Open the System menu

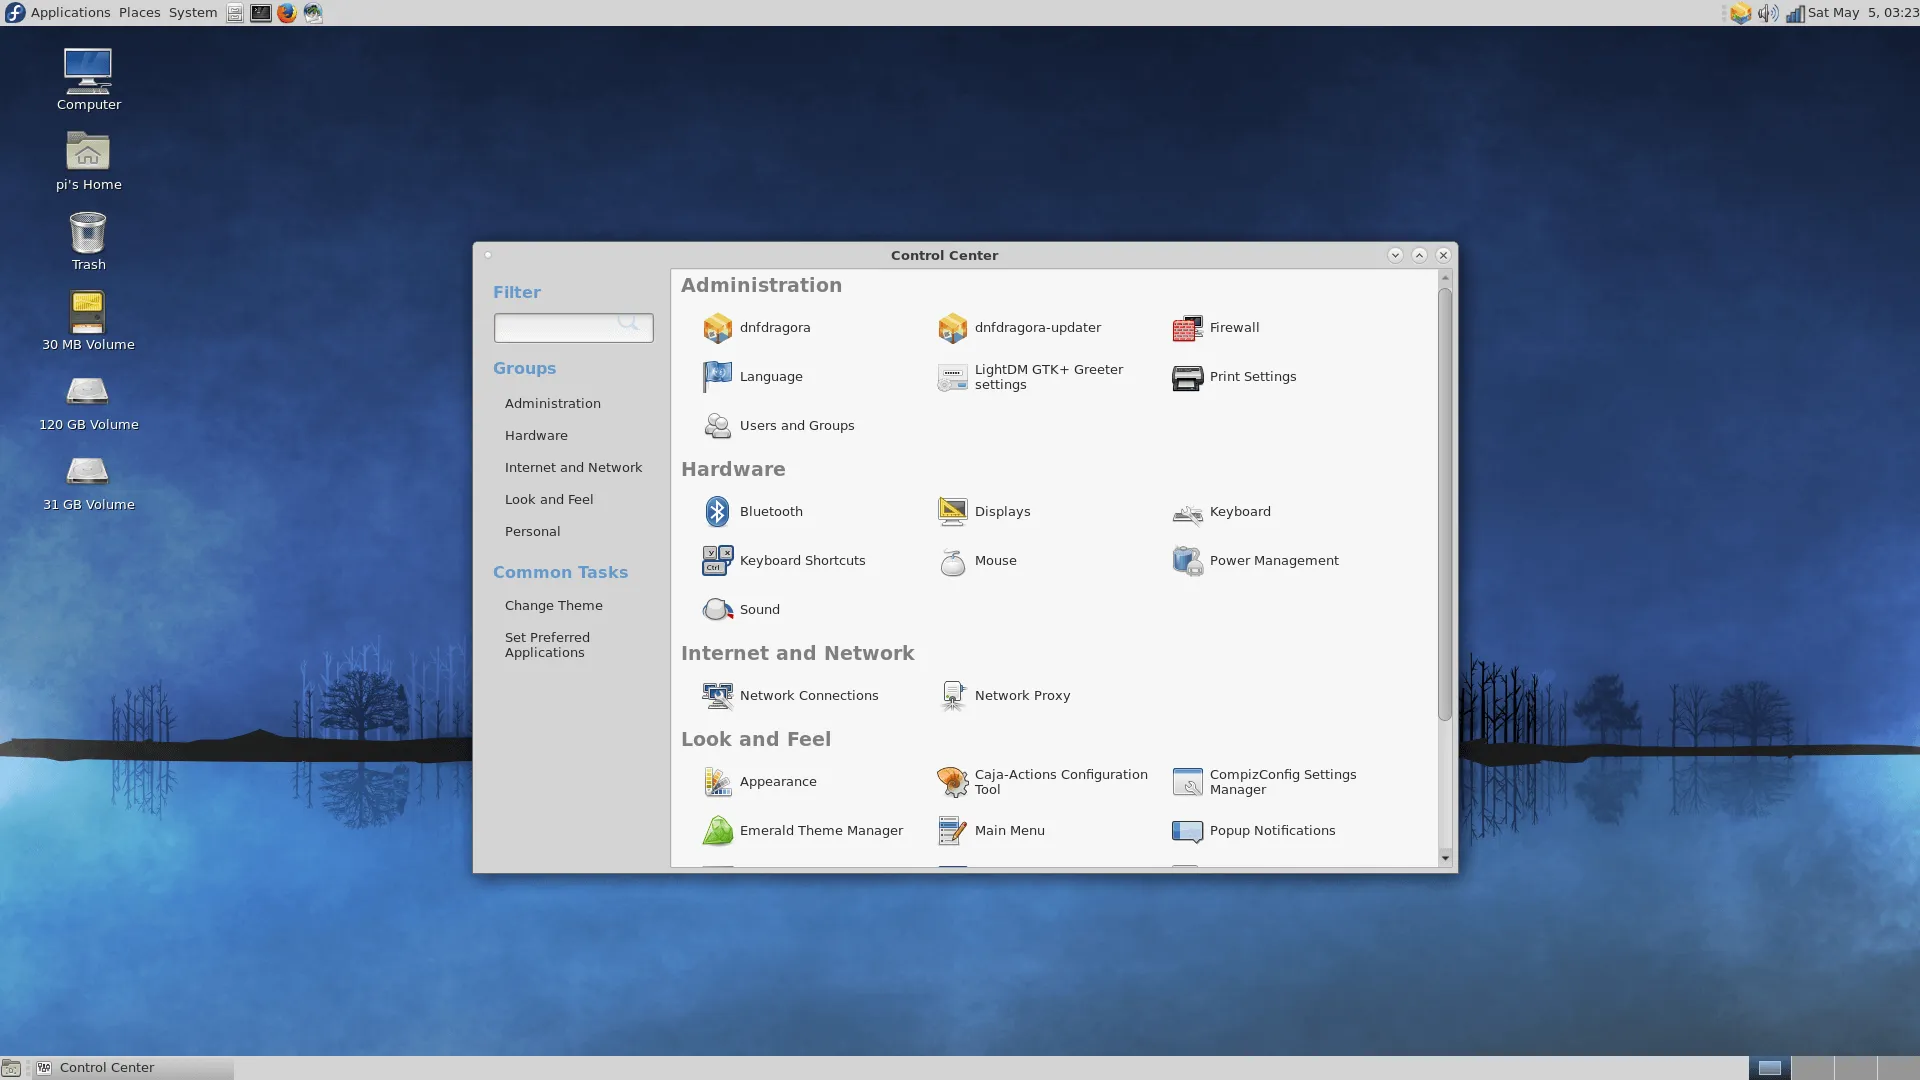point(192,13)
